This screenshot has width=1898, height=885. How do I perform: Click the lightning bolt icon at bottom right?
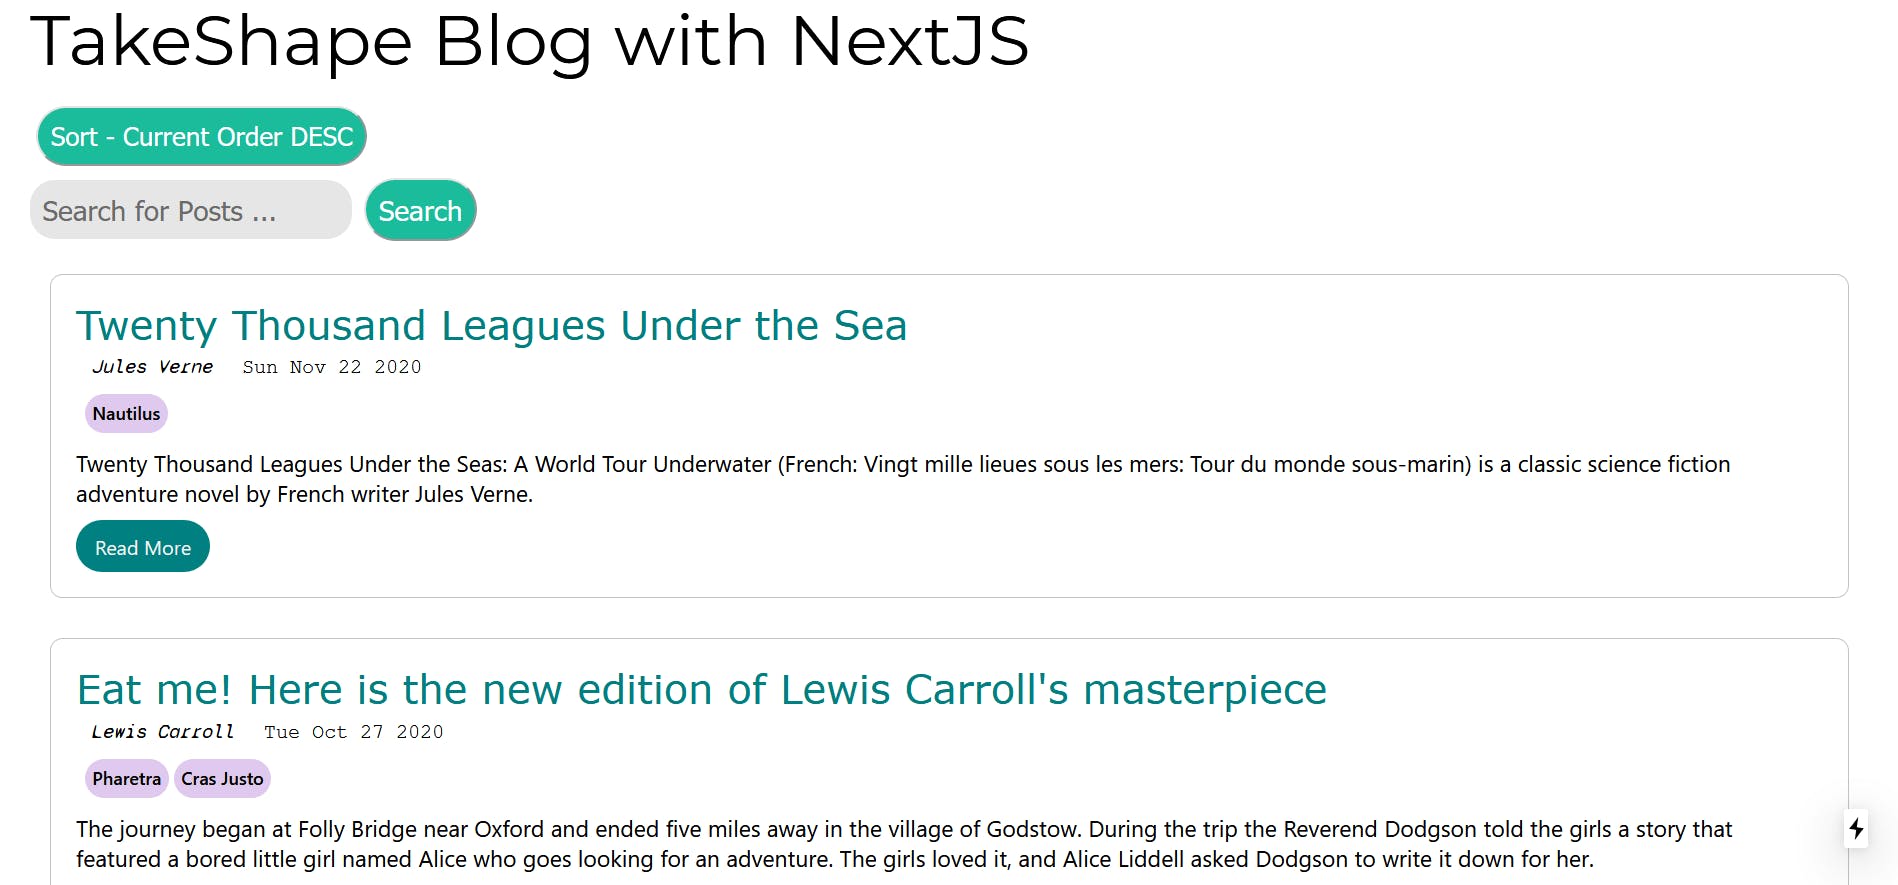pyautogui.click(x=1856, y=828)
